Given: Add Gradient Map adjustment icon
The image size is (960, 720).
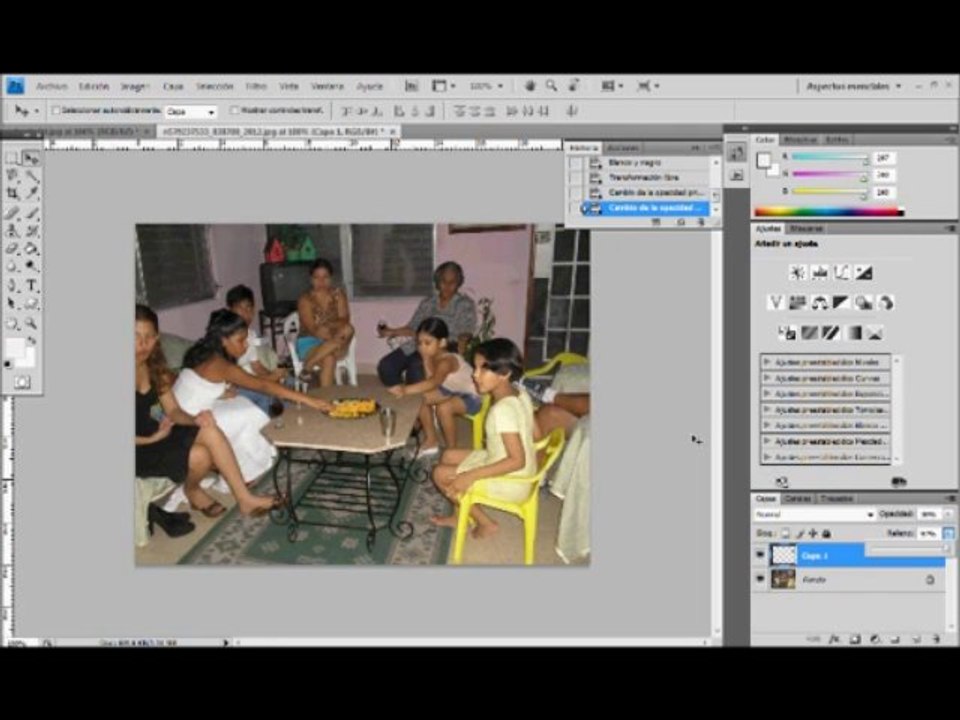Looking at the screenshot, I should tap(853, 332).
